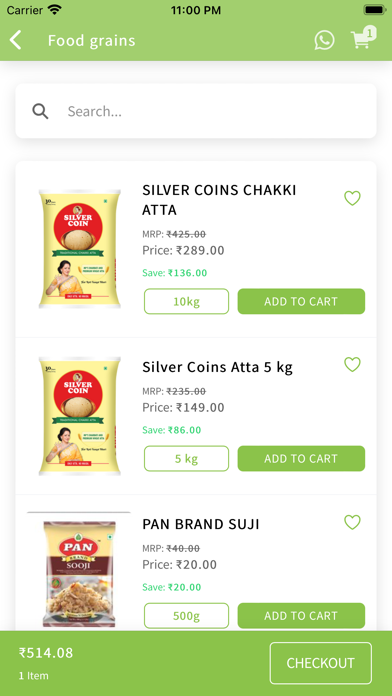Open WhatsApp chat icon

click(x=325, y=40)
